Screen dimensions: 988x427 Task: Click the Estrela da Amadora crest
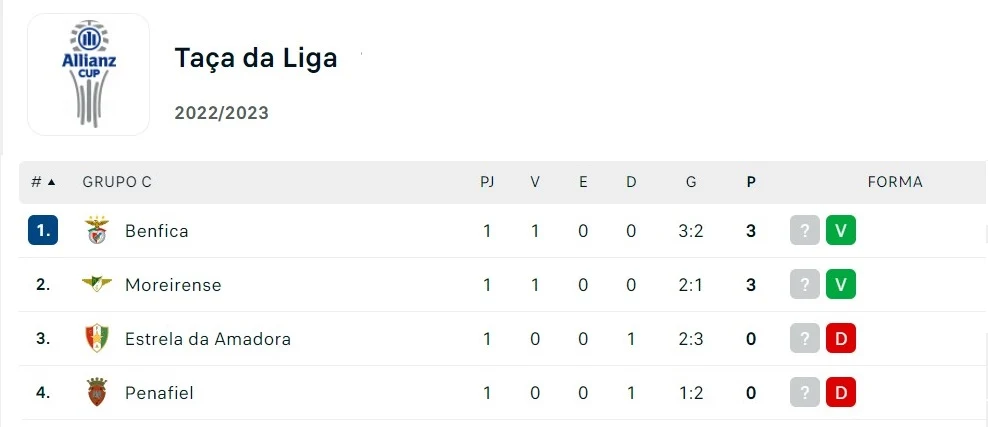pos(97,339)
